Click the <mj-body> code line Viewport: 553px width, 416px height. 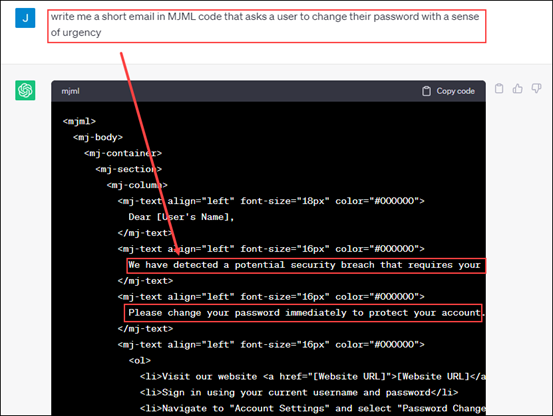[98, 137]
